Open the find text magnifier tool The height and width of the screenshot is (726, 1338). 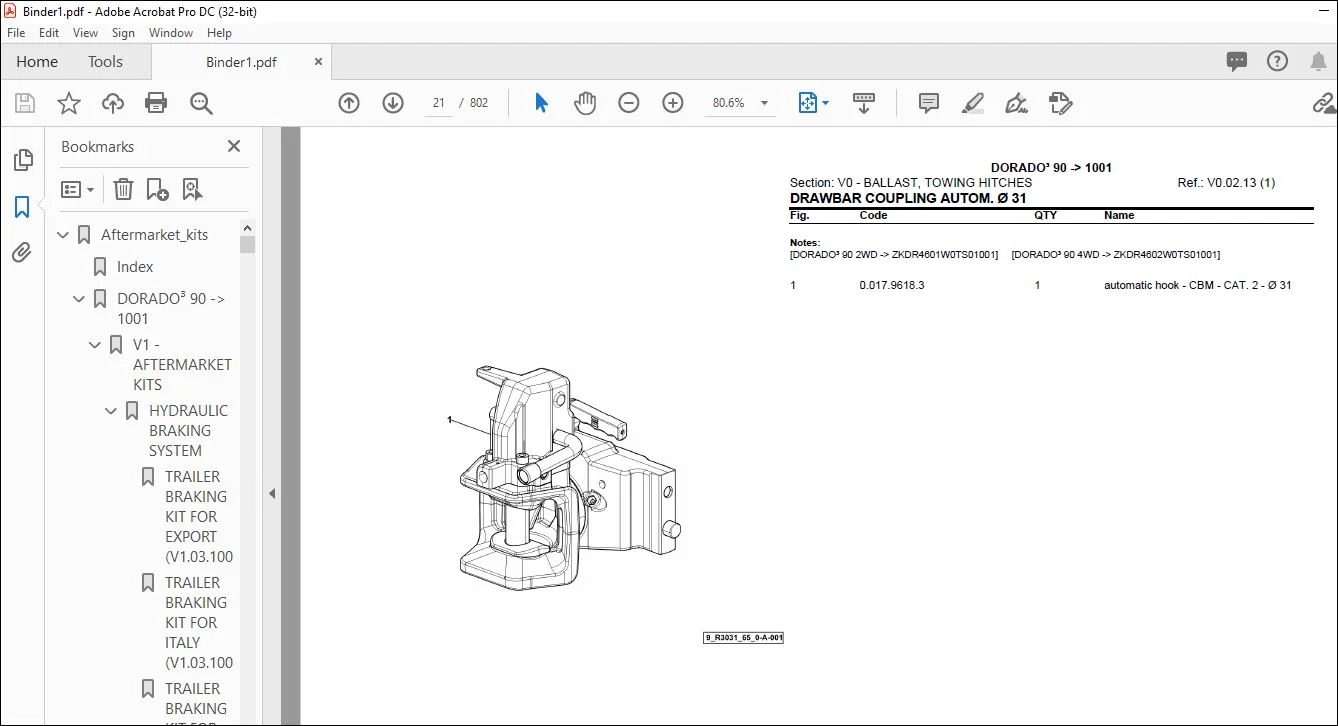coord(201,103)
